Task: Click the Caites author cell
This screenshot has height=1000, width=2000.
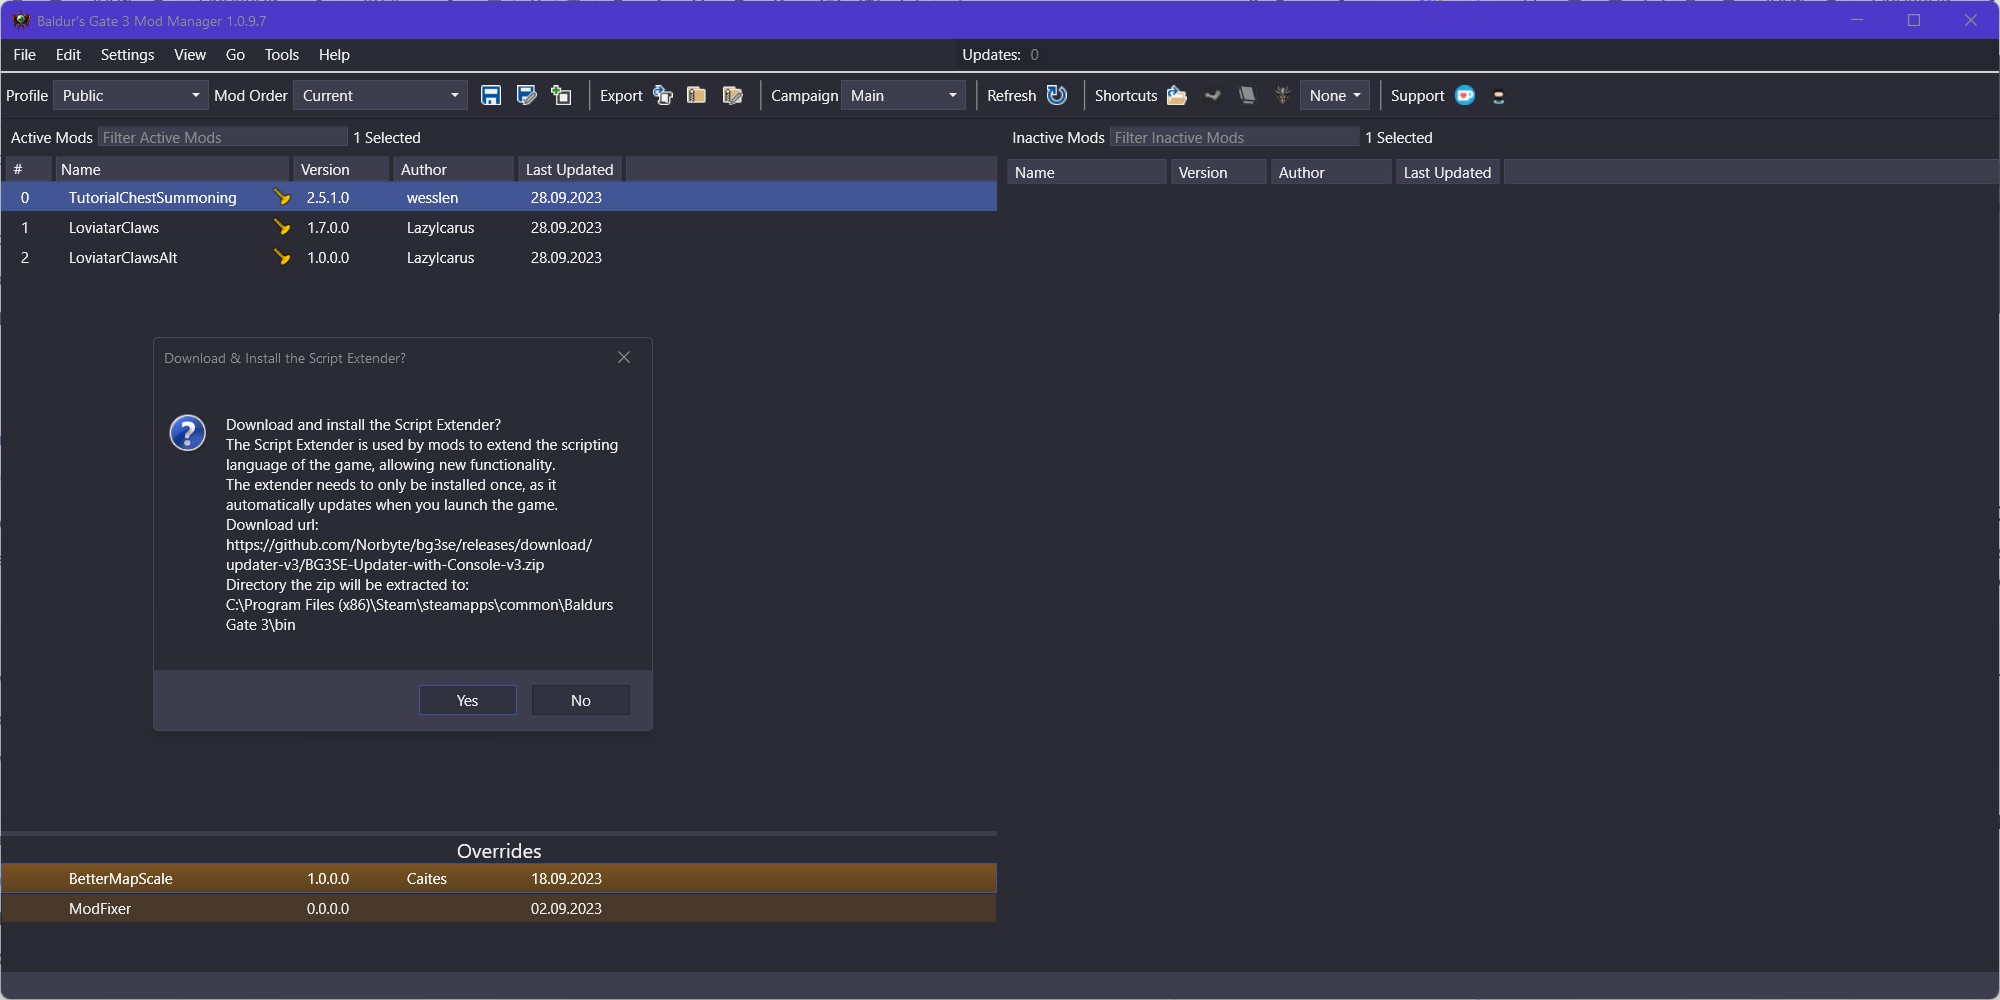Action: [x=427, y=878]
